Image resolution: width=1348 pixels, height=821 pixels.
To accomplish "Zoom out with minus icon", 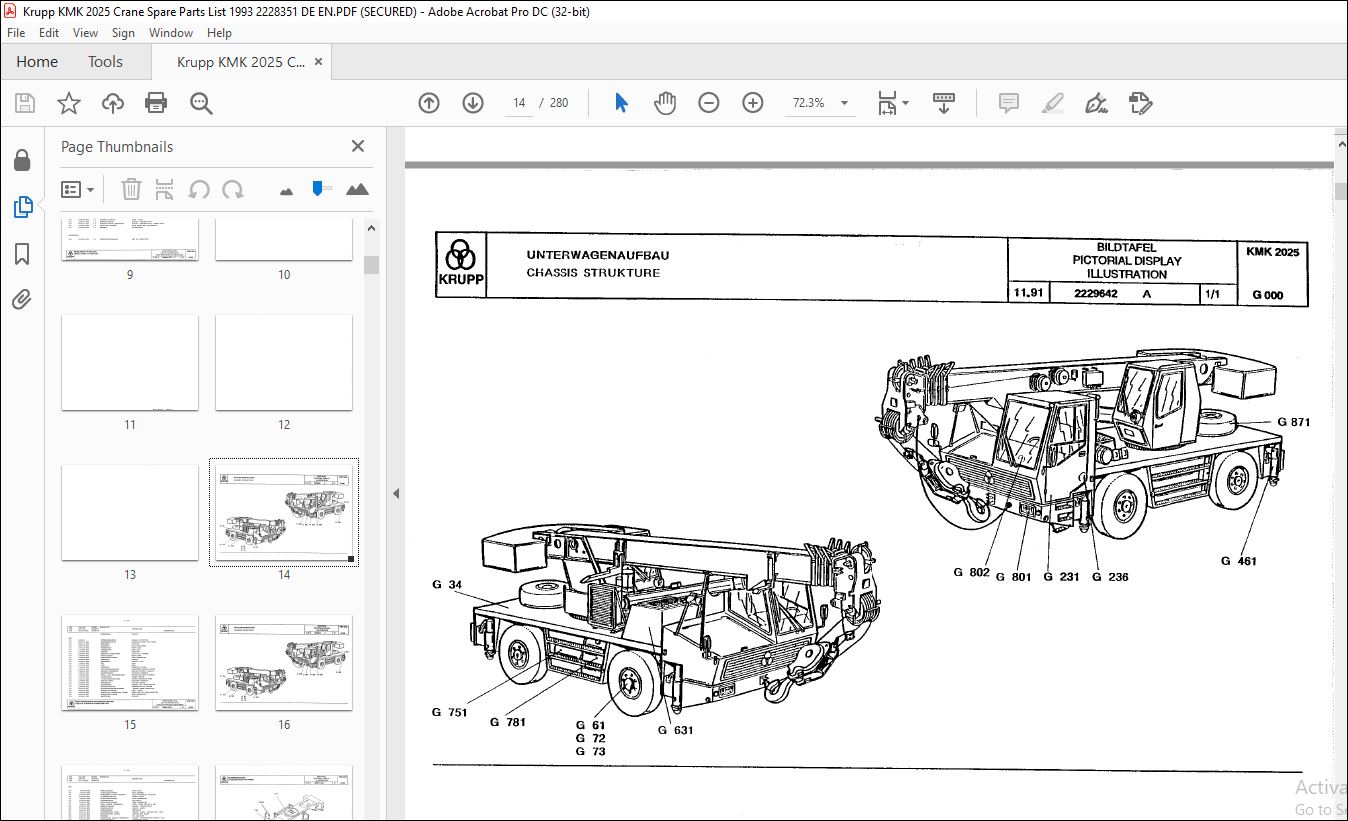I will coord(709,103).
